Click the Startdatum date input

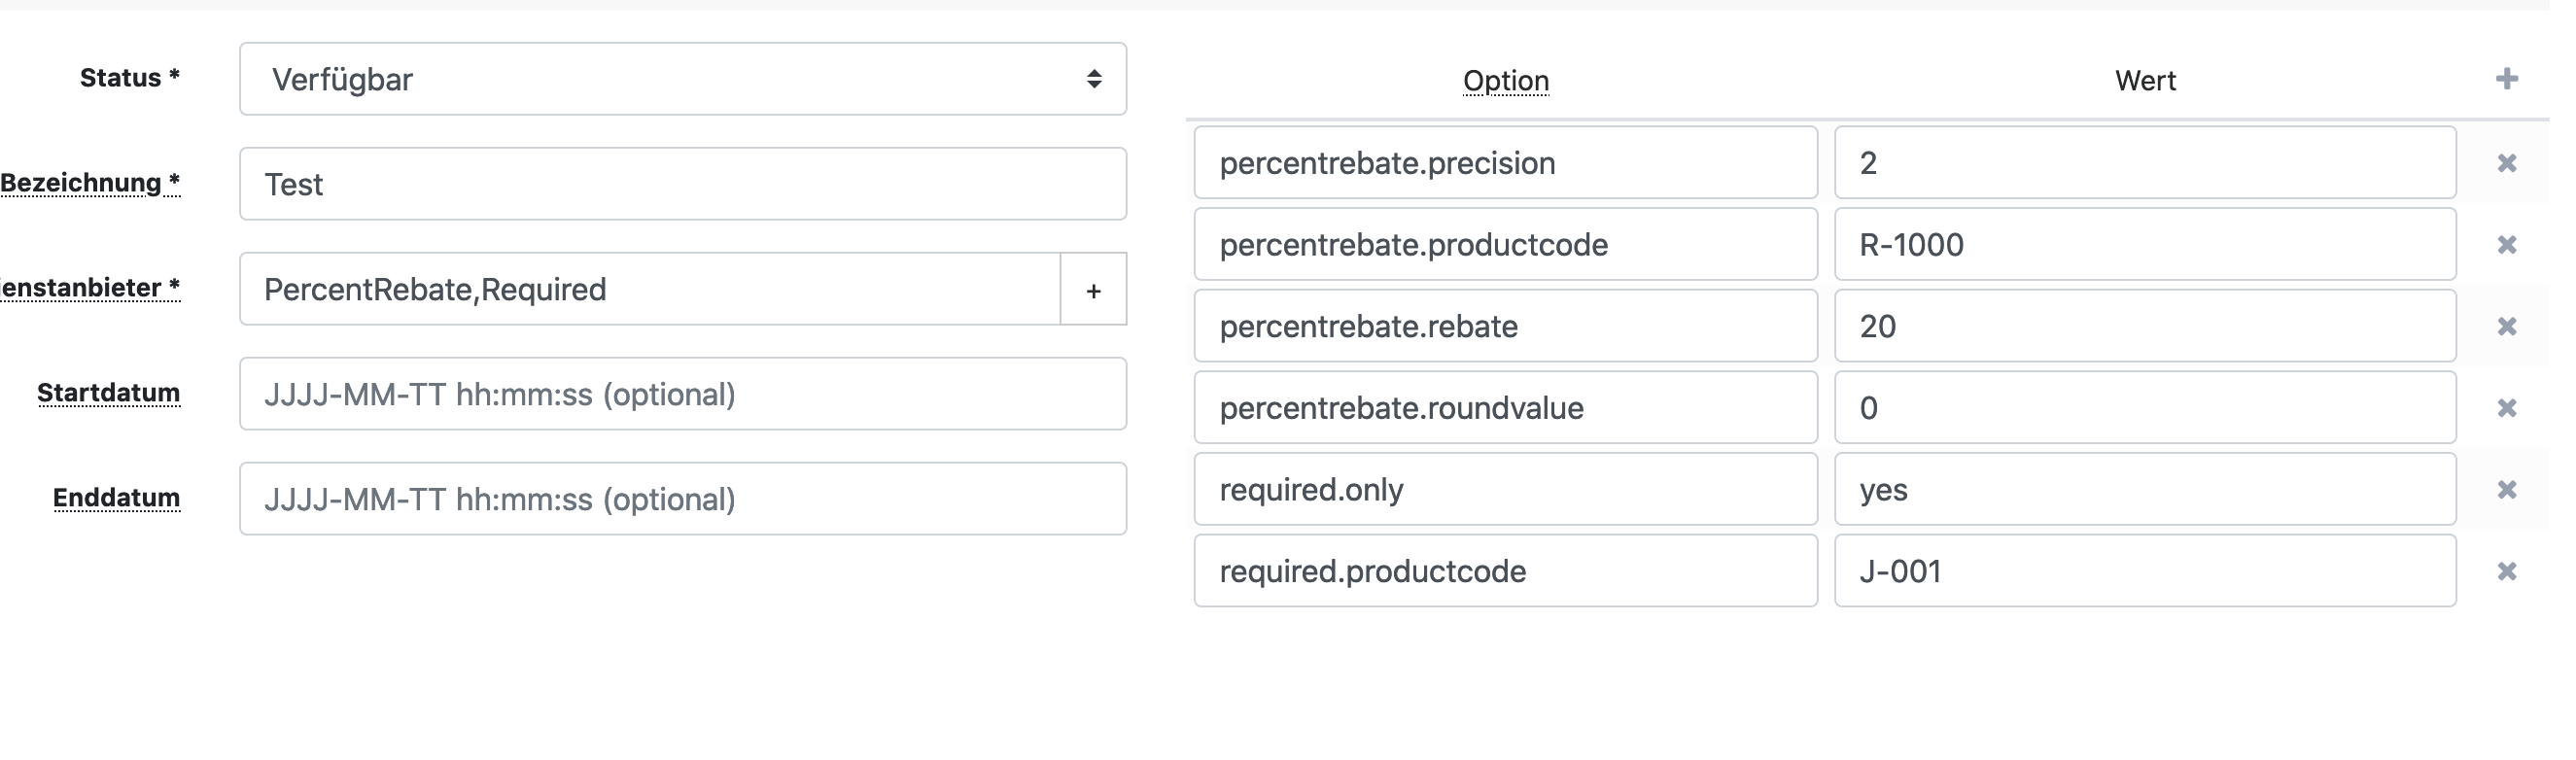[683, 394]
